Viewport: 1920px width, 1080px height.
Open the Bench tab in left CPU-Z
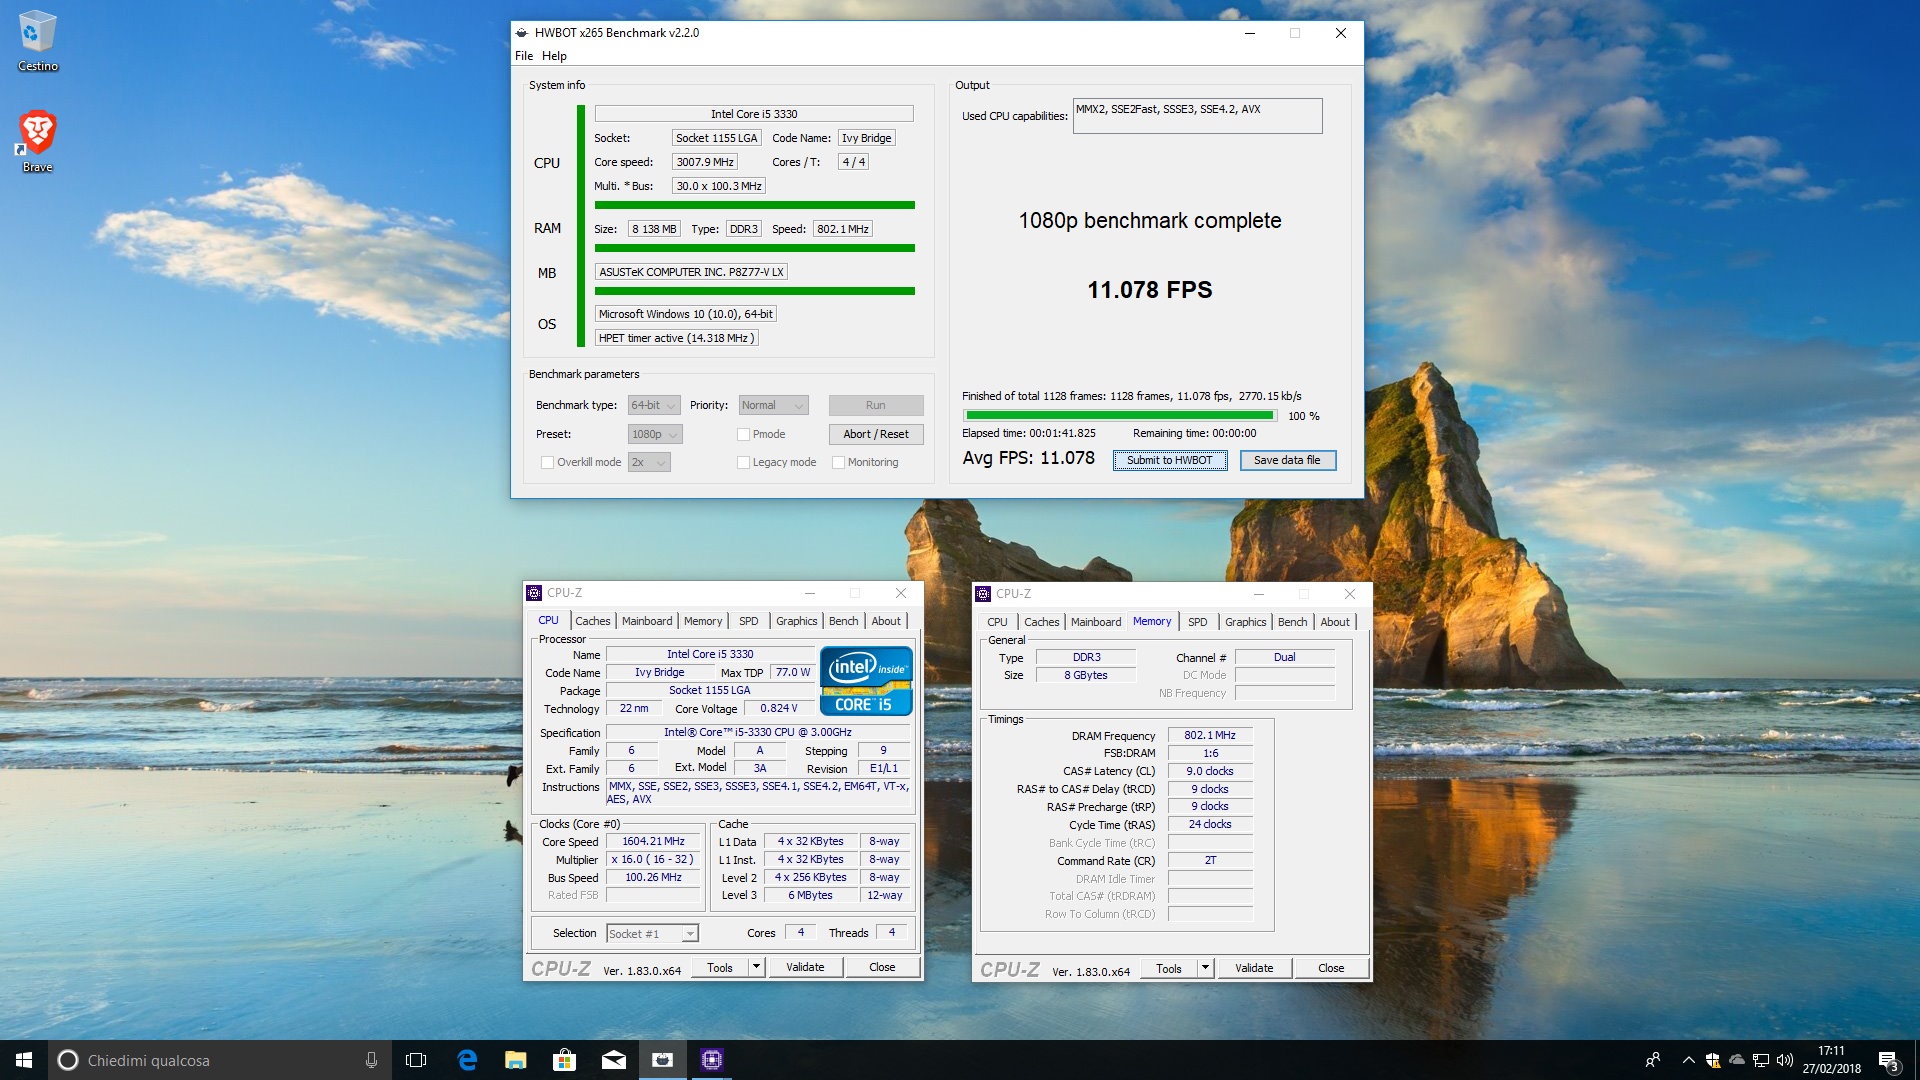tap(843, 621)
